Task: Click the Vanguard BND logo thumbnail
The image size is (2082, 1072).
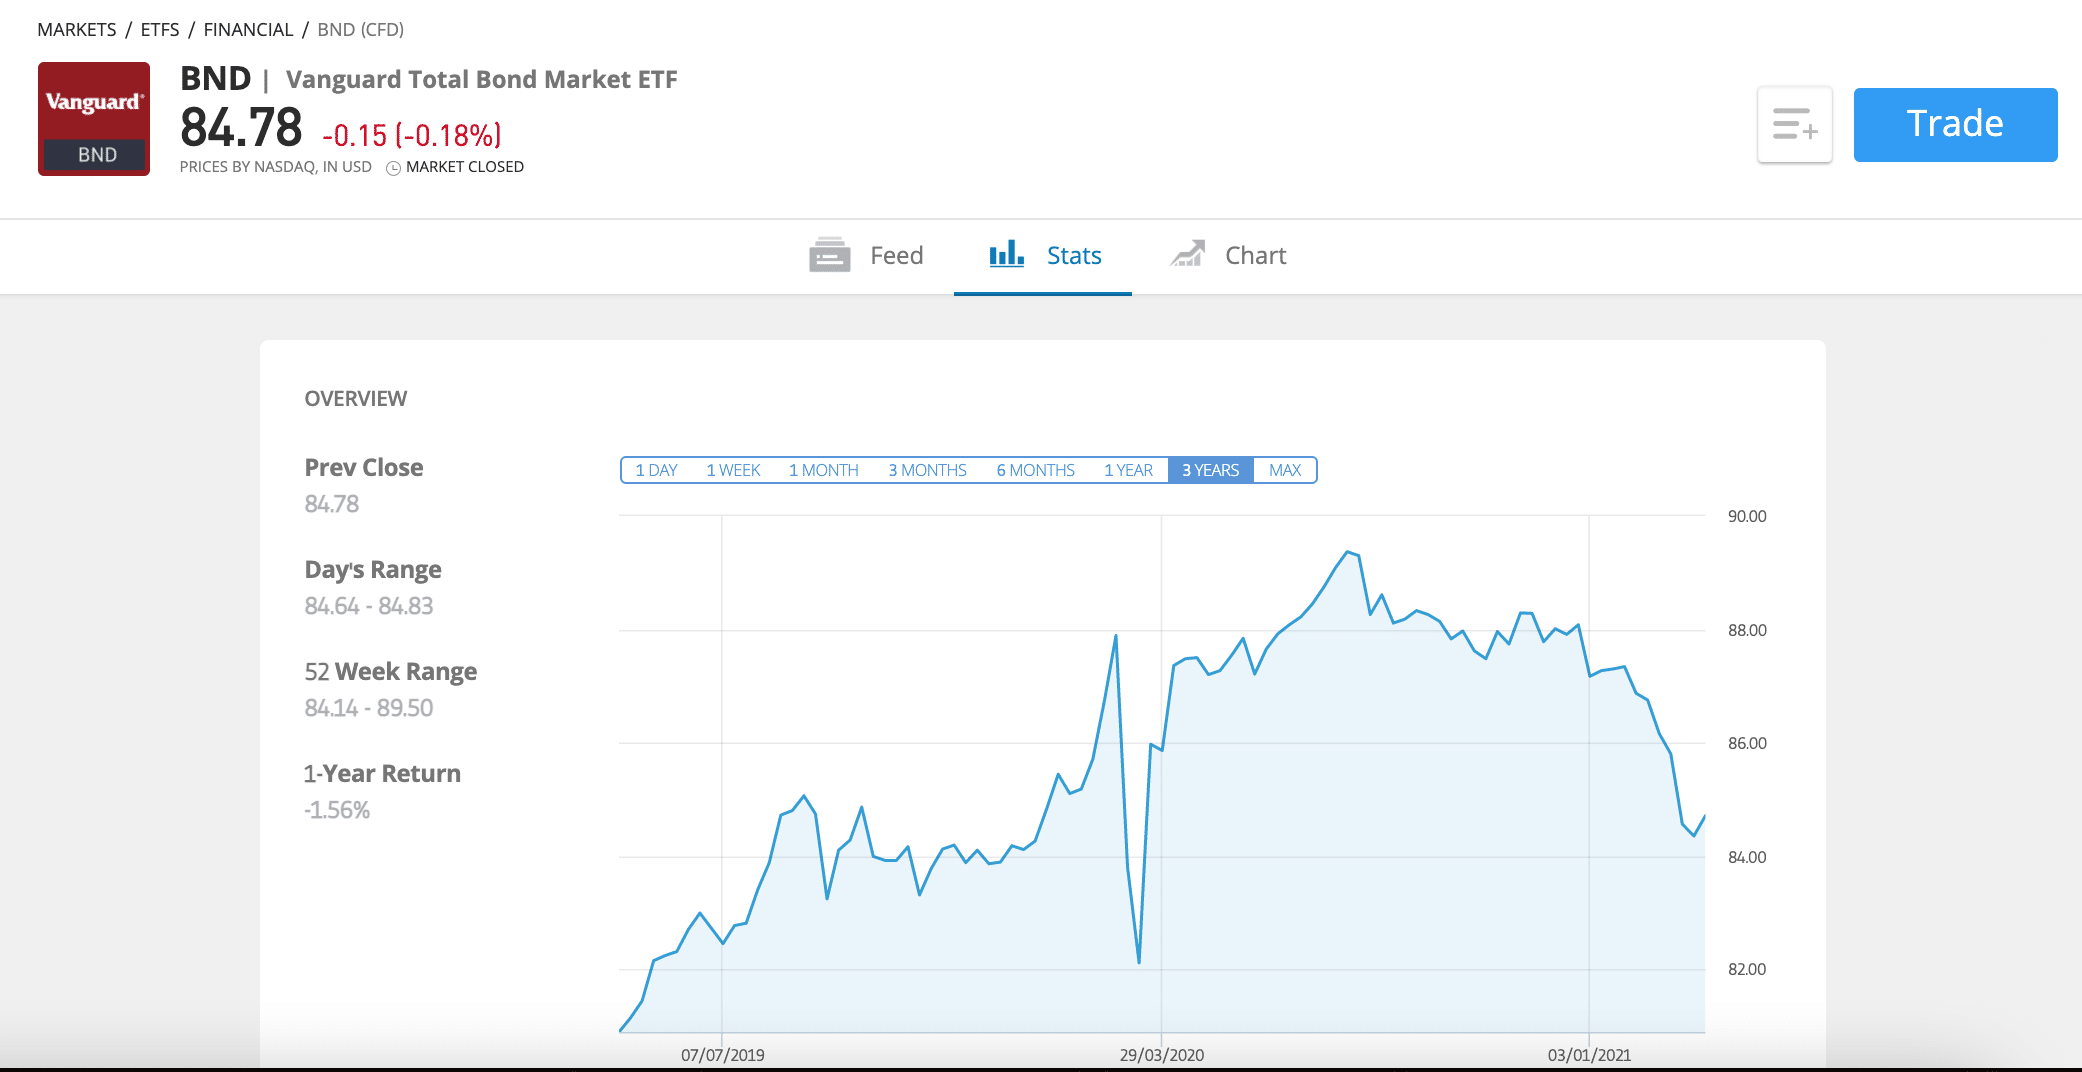Action: (x=94, y=119)
